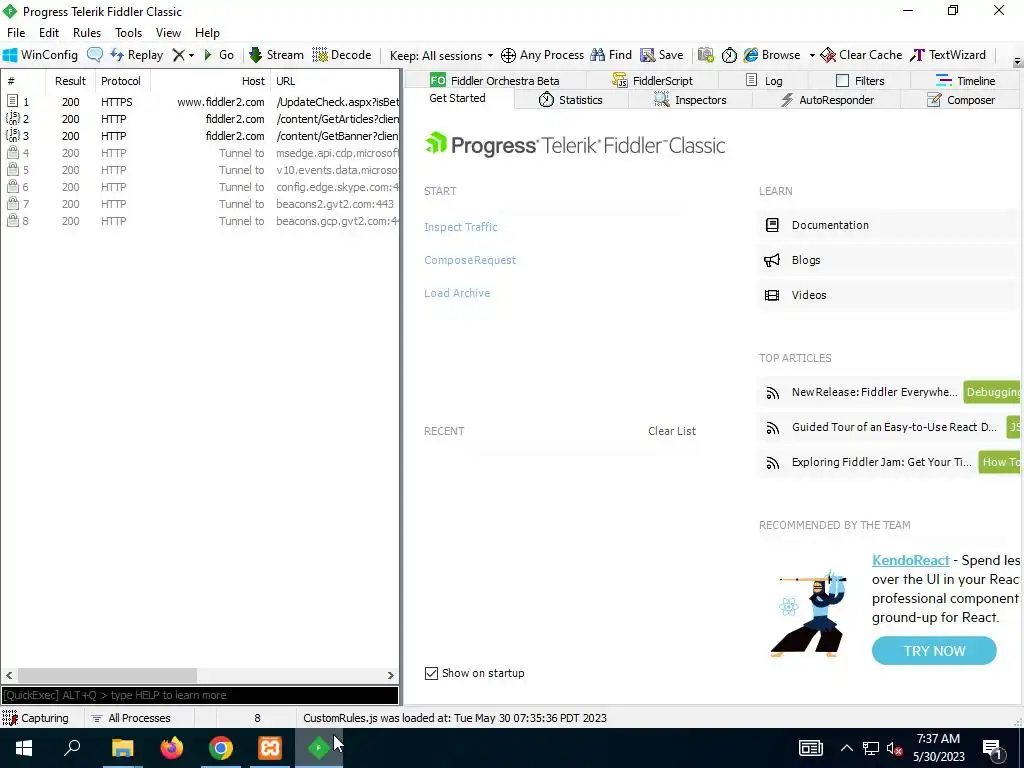Viewport: 1024px width, 768px height.
Task: Click the Inspect Traffic link
Action: 460,227
